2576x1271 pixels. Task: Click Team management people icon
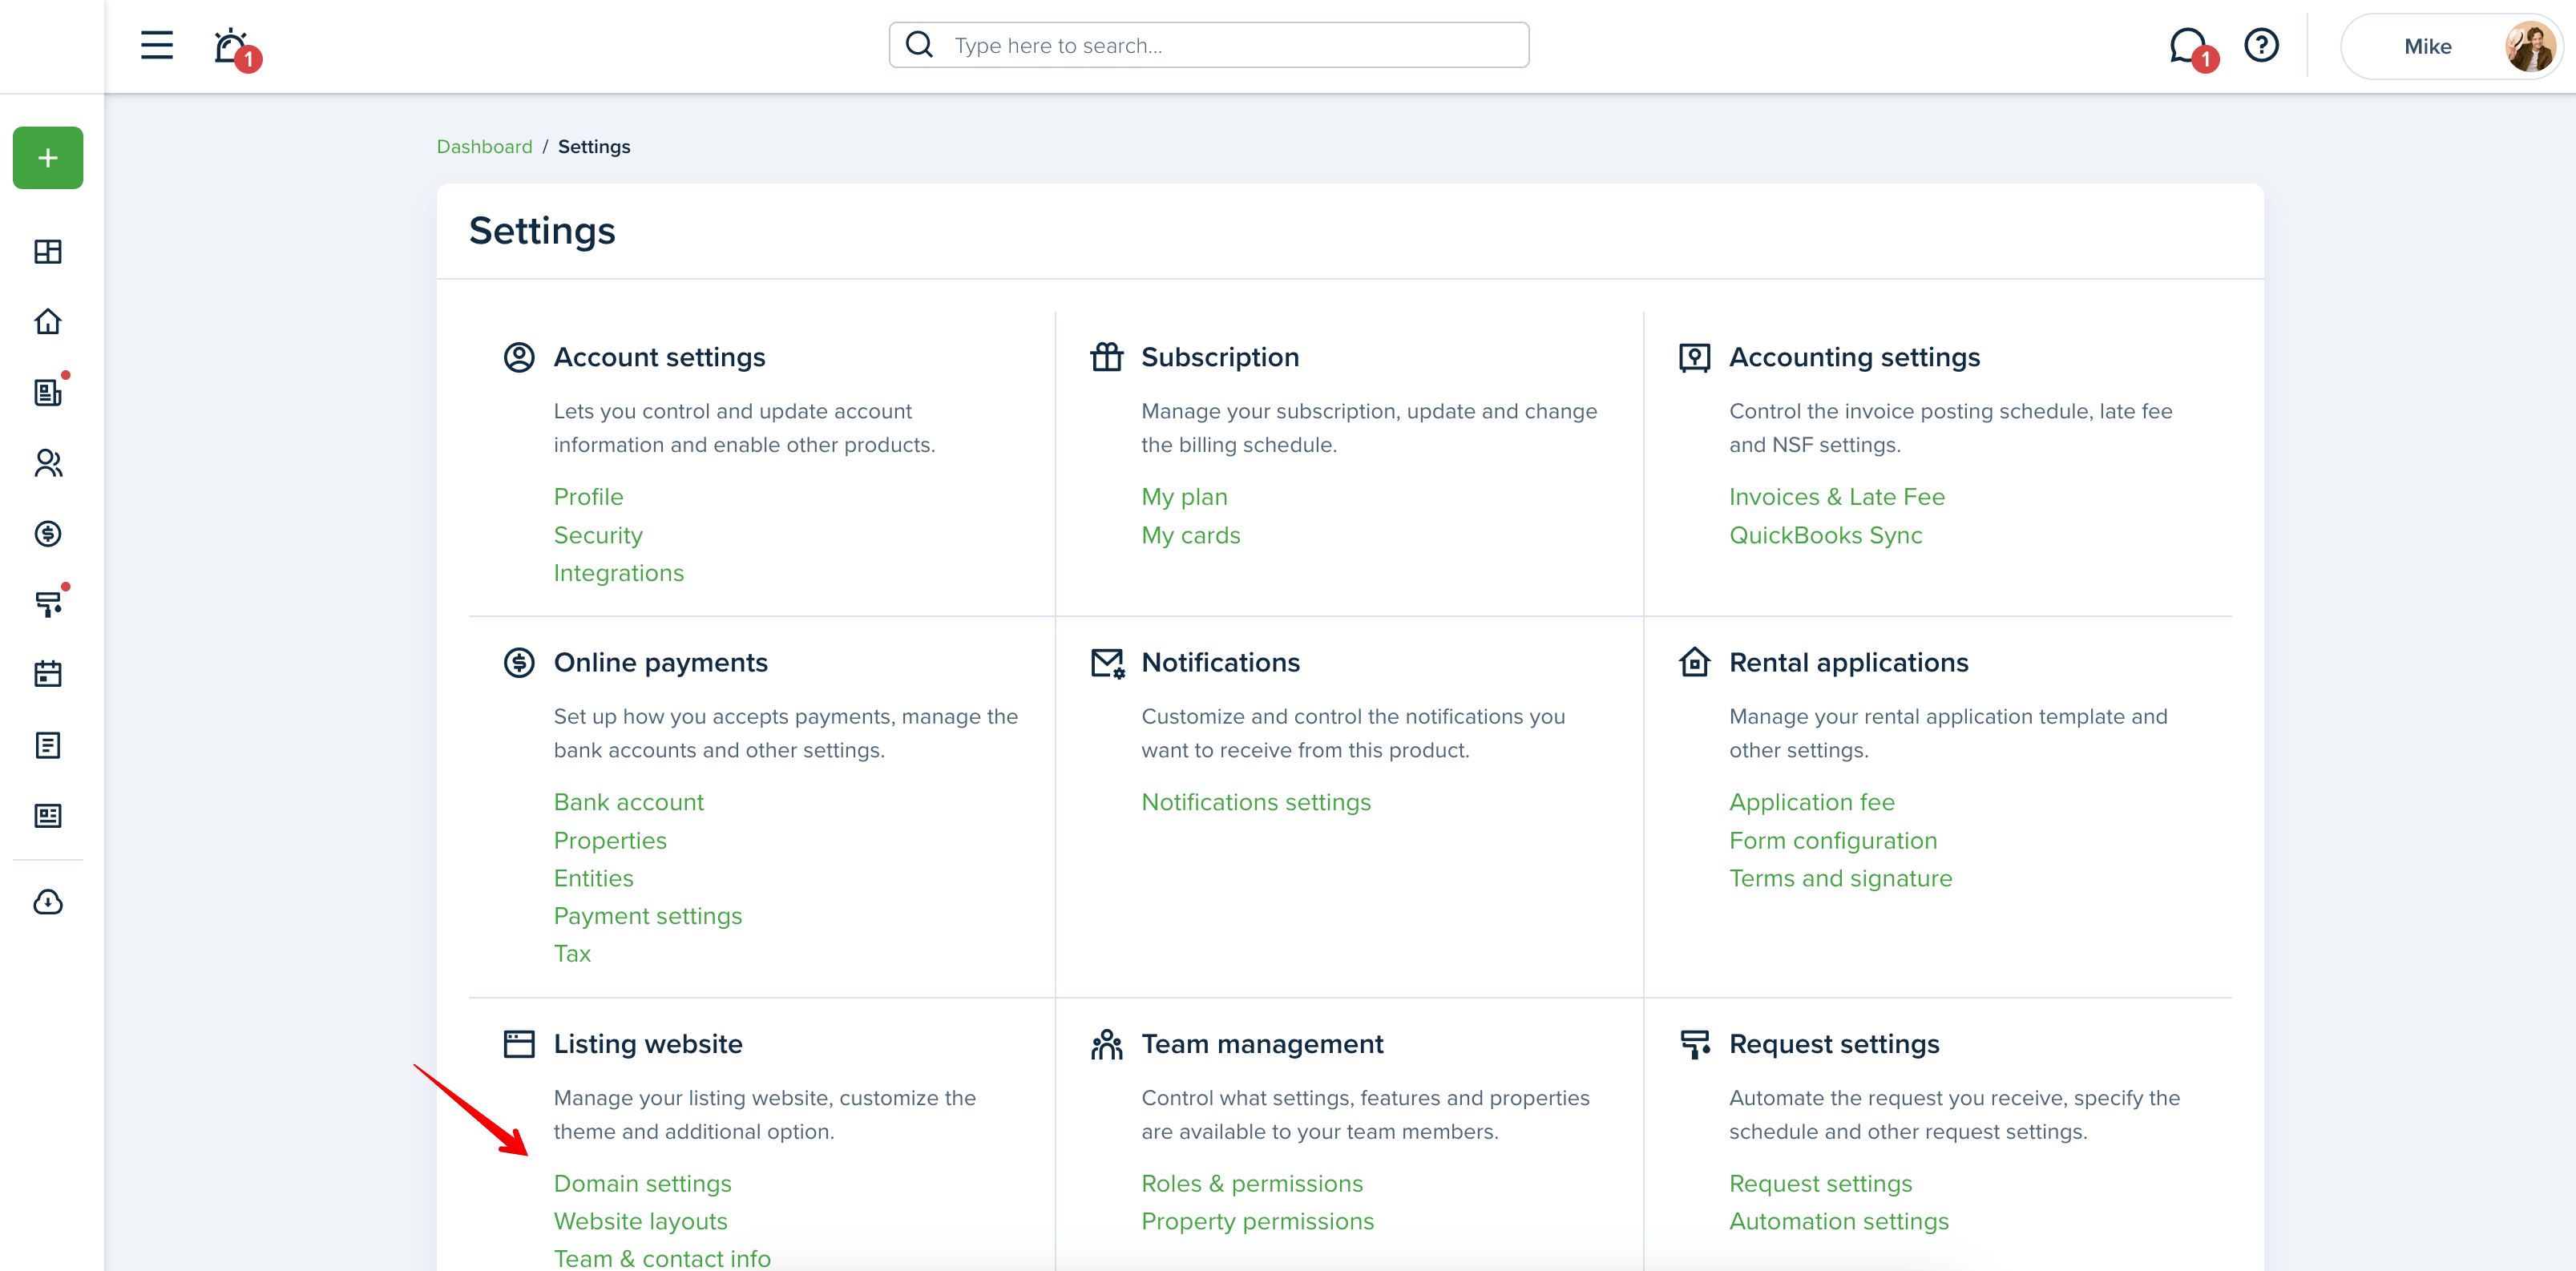tap(1107, 1045)
